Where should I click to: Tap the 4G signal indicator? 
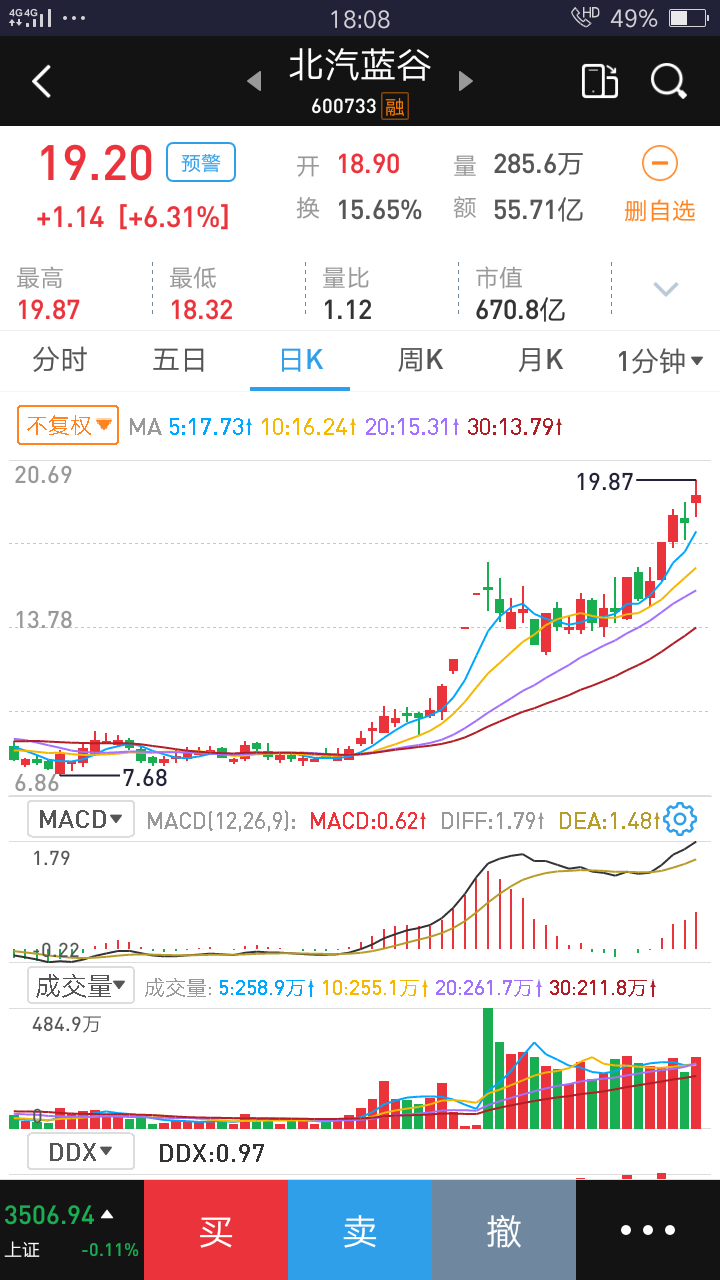pyautogui.click(x=31, y=17)
